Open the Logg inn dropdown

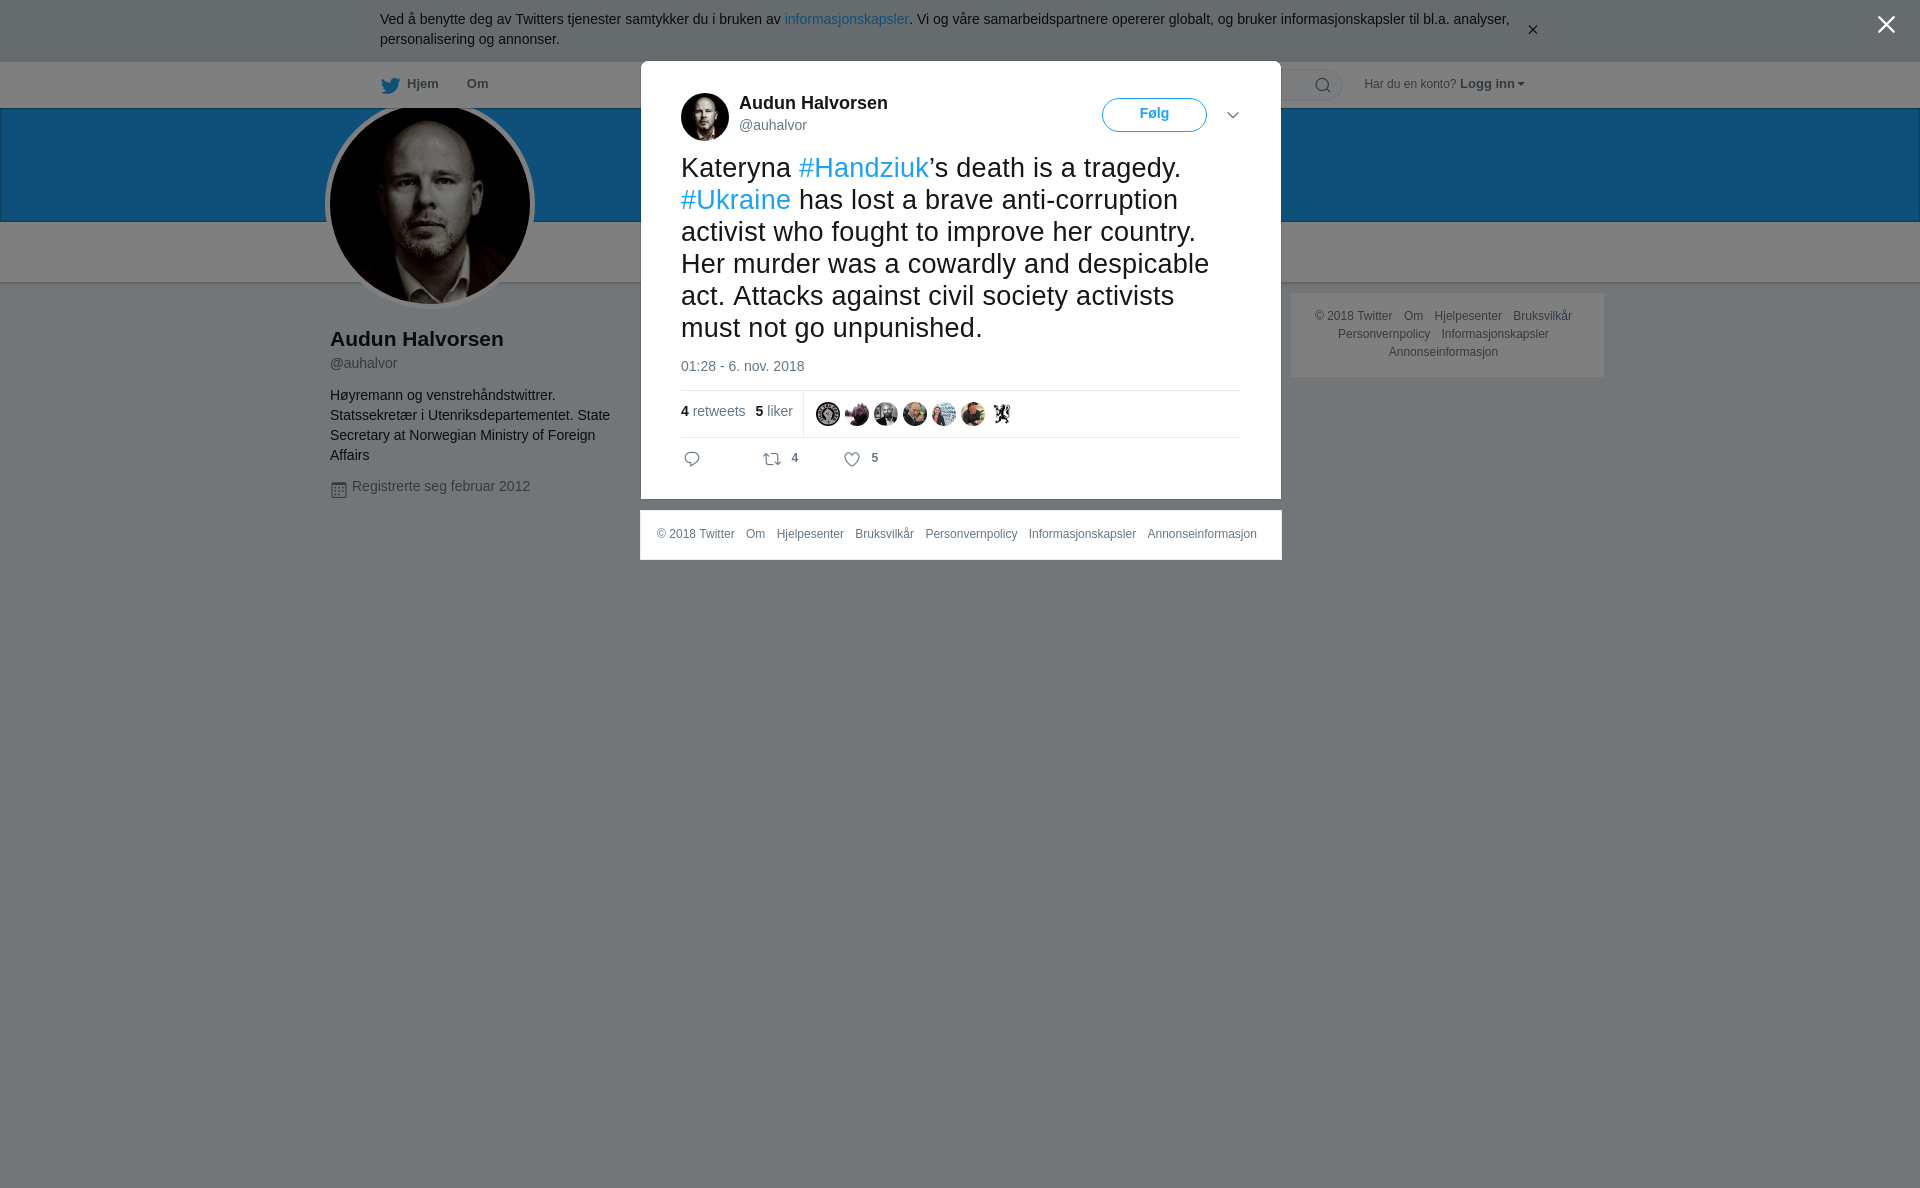[x=1492, y=84]
